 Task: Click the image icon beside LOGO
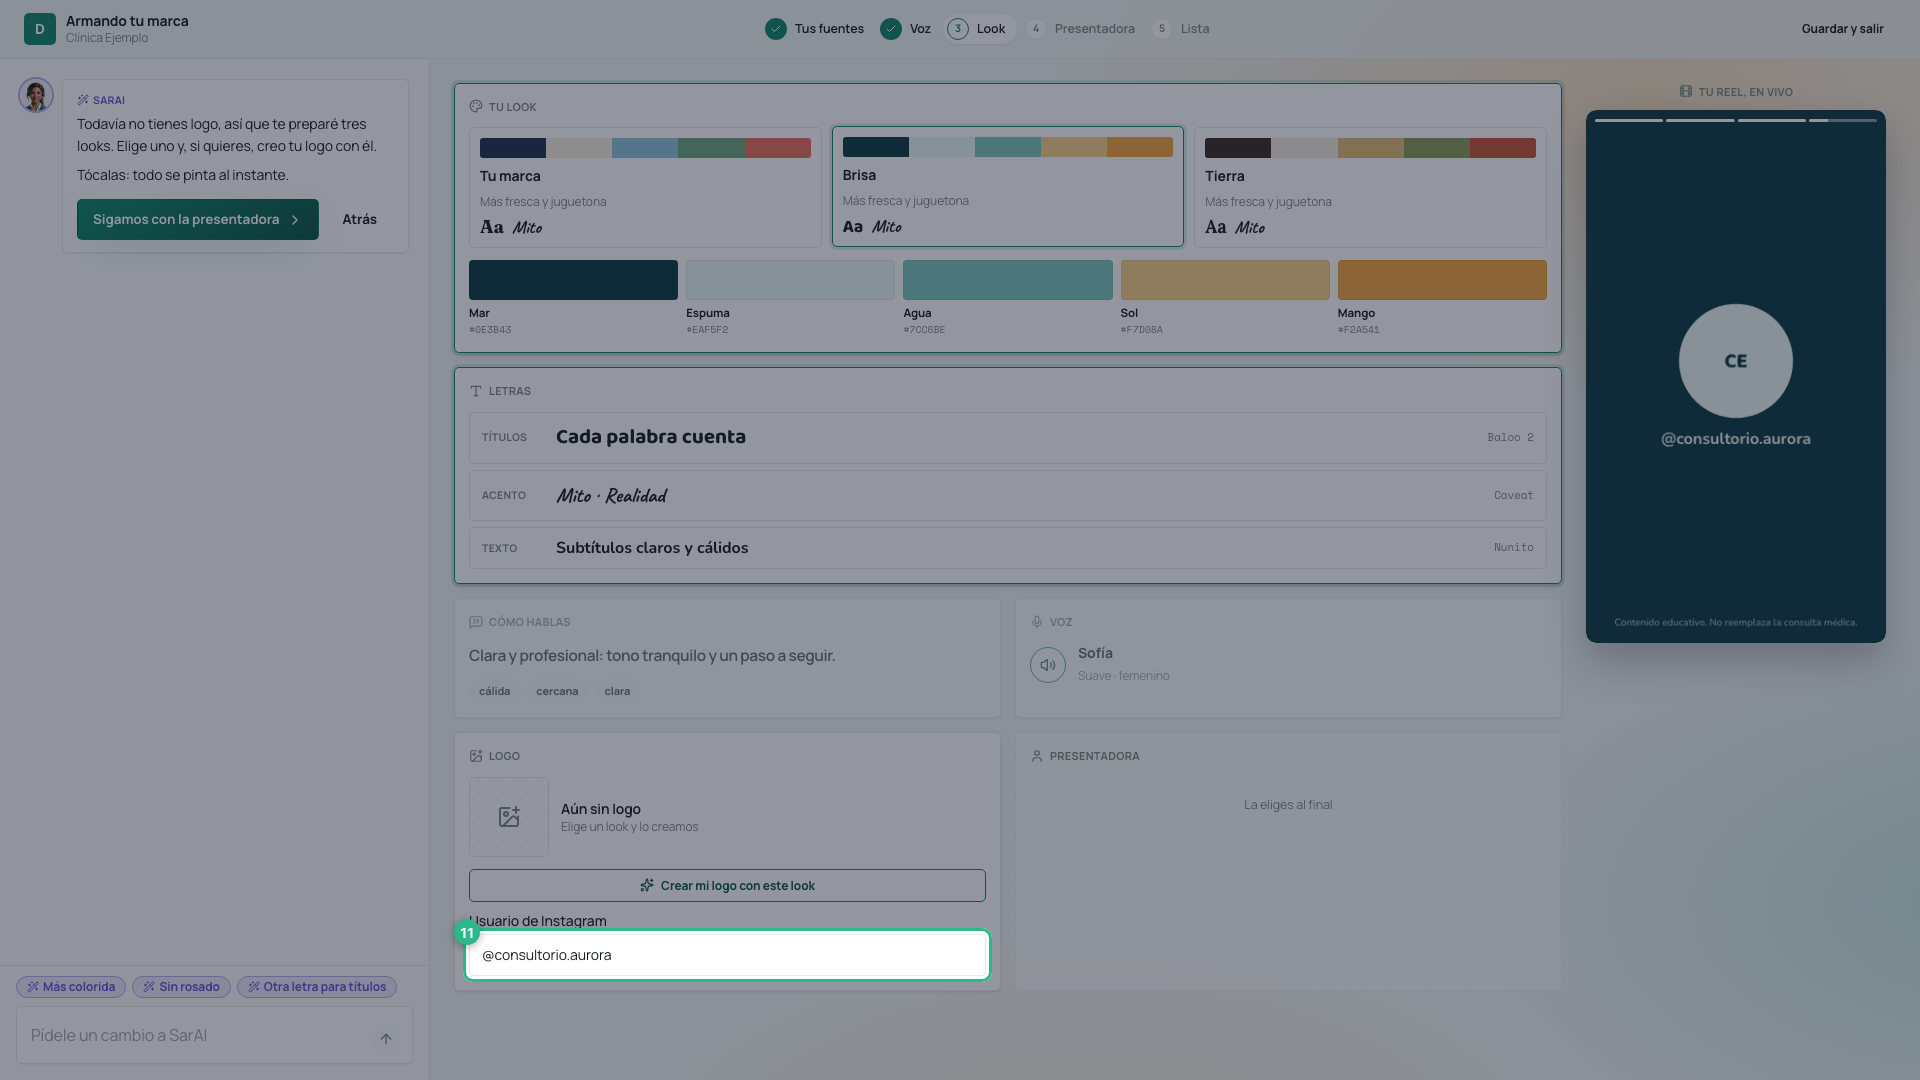tap(476, 756)
